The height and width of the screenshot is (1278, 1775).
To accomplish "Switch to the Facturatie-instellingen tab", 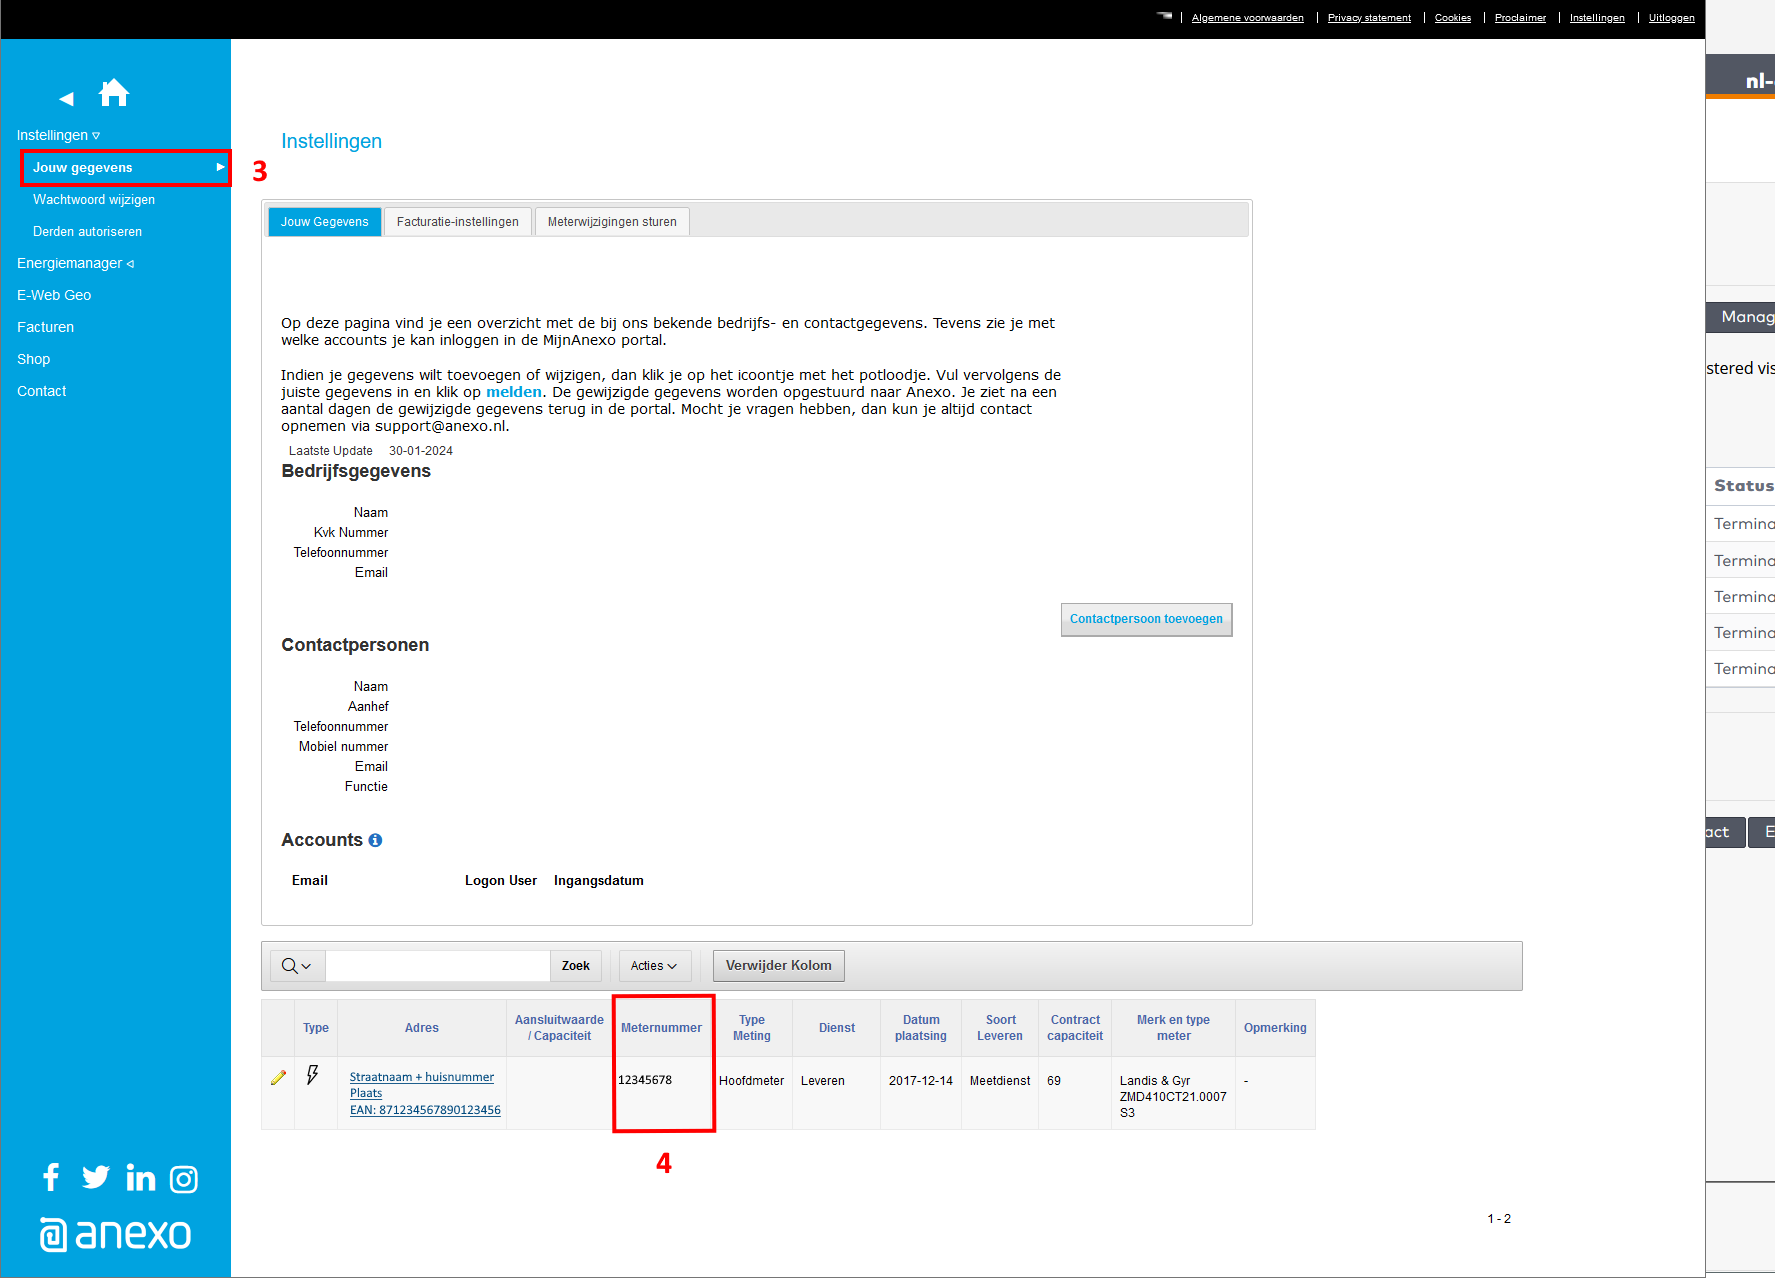I will click(x=457, y=222).
